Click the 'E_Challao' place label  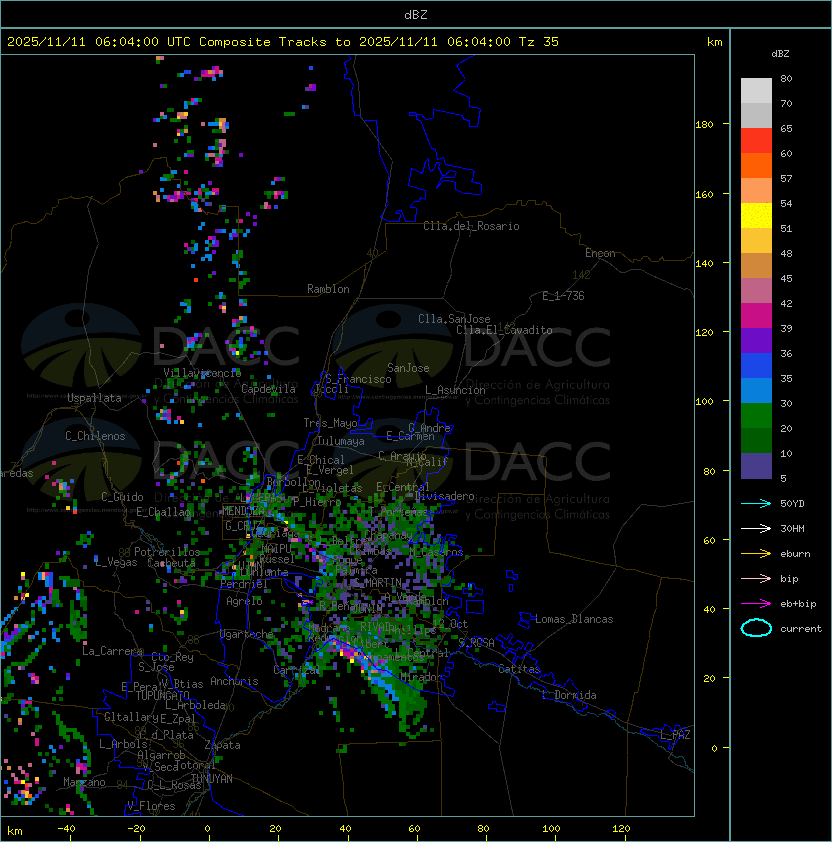163,512
